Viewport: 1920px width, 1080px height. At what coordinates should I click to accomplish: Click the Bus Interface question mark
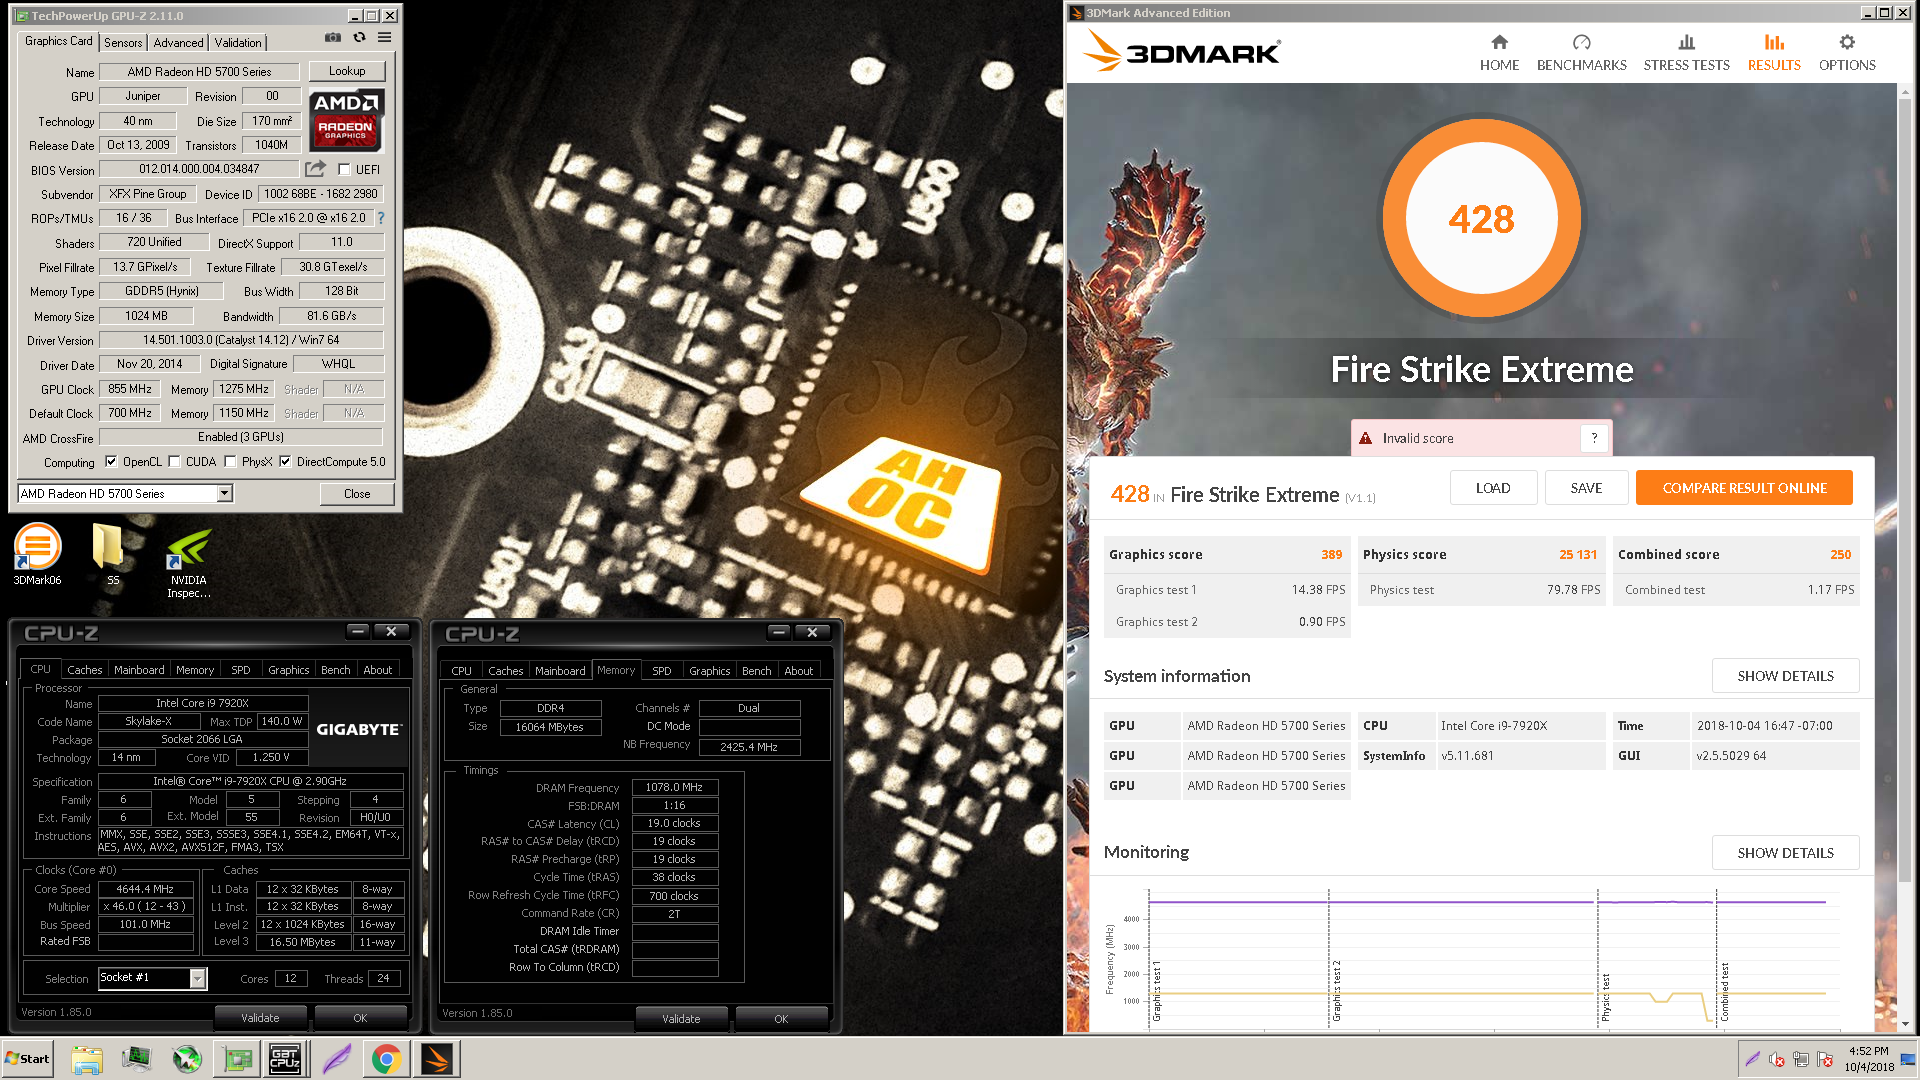click(x=380, y=217)
